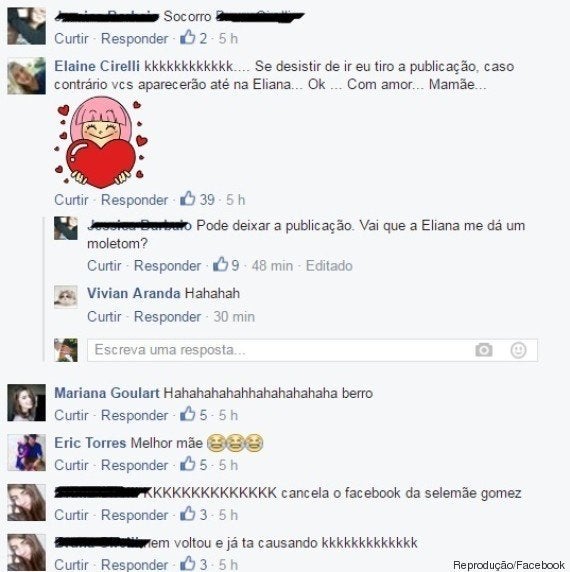Click thumbs-up icon on selemãe gomez comment
Screen dimensions: 570x572
[x=188, y=514]
